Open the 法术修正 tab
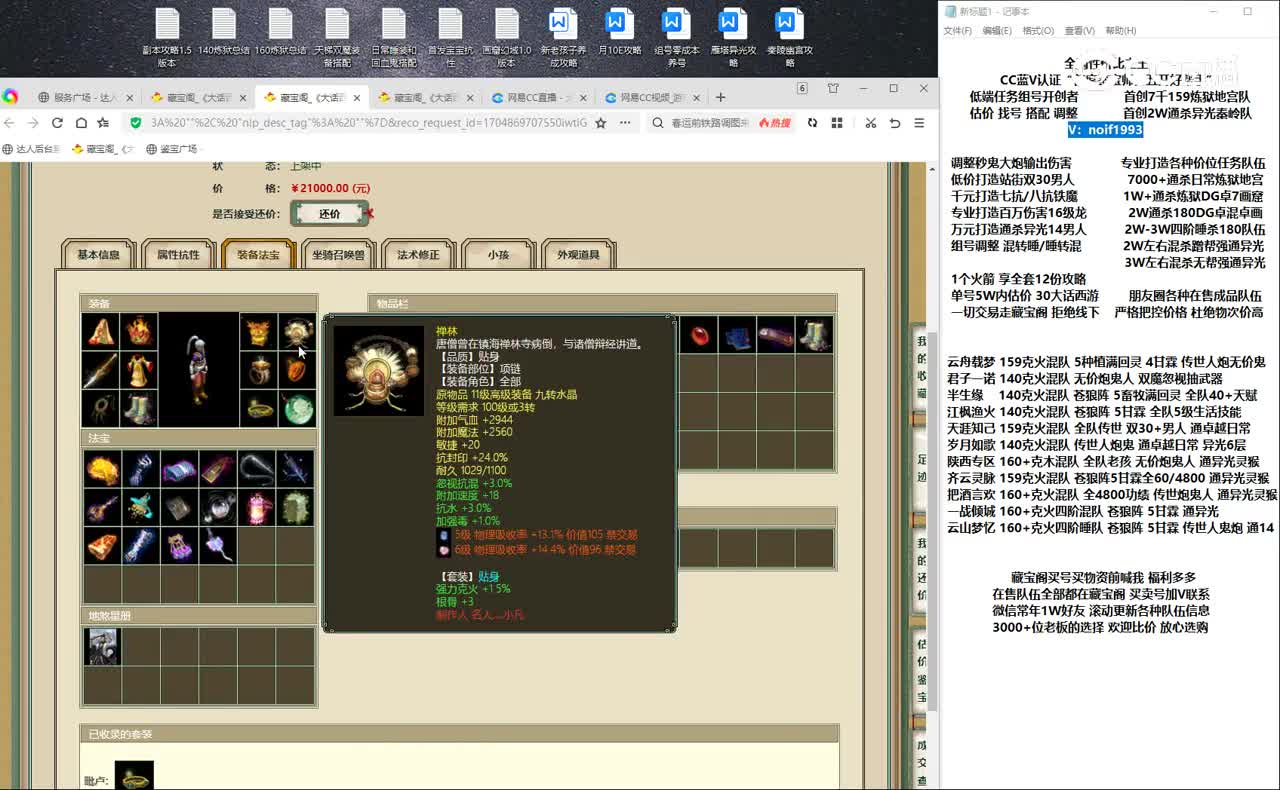1280x790 pixels. coord(418,255)
